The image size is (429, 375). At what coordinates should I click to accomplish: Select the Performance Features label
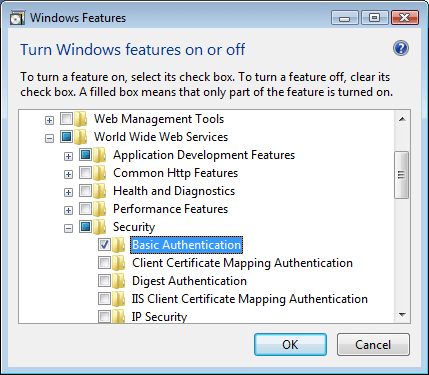(x=170, y=209)
